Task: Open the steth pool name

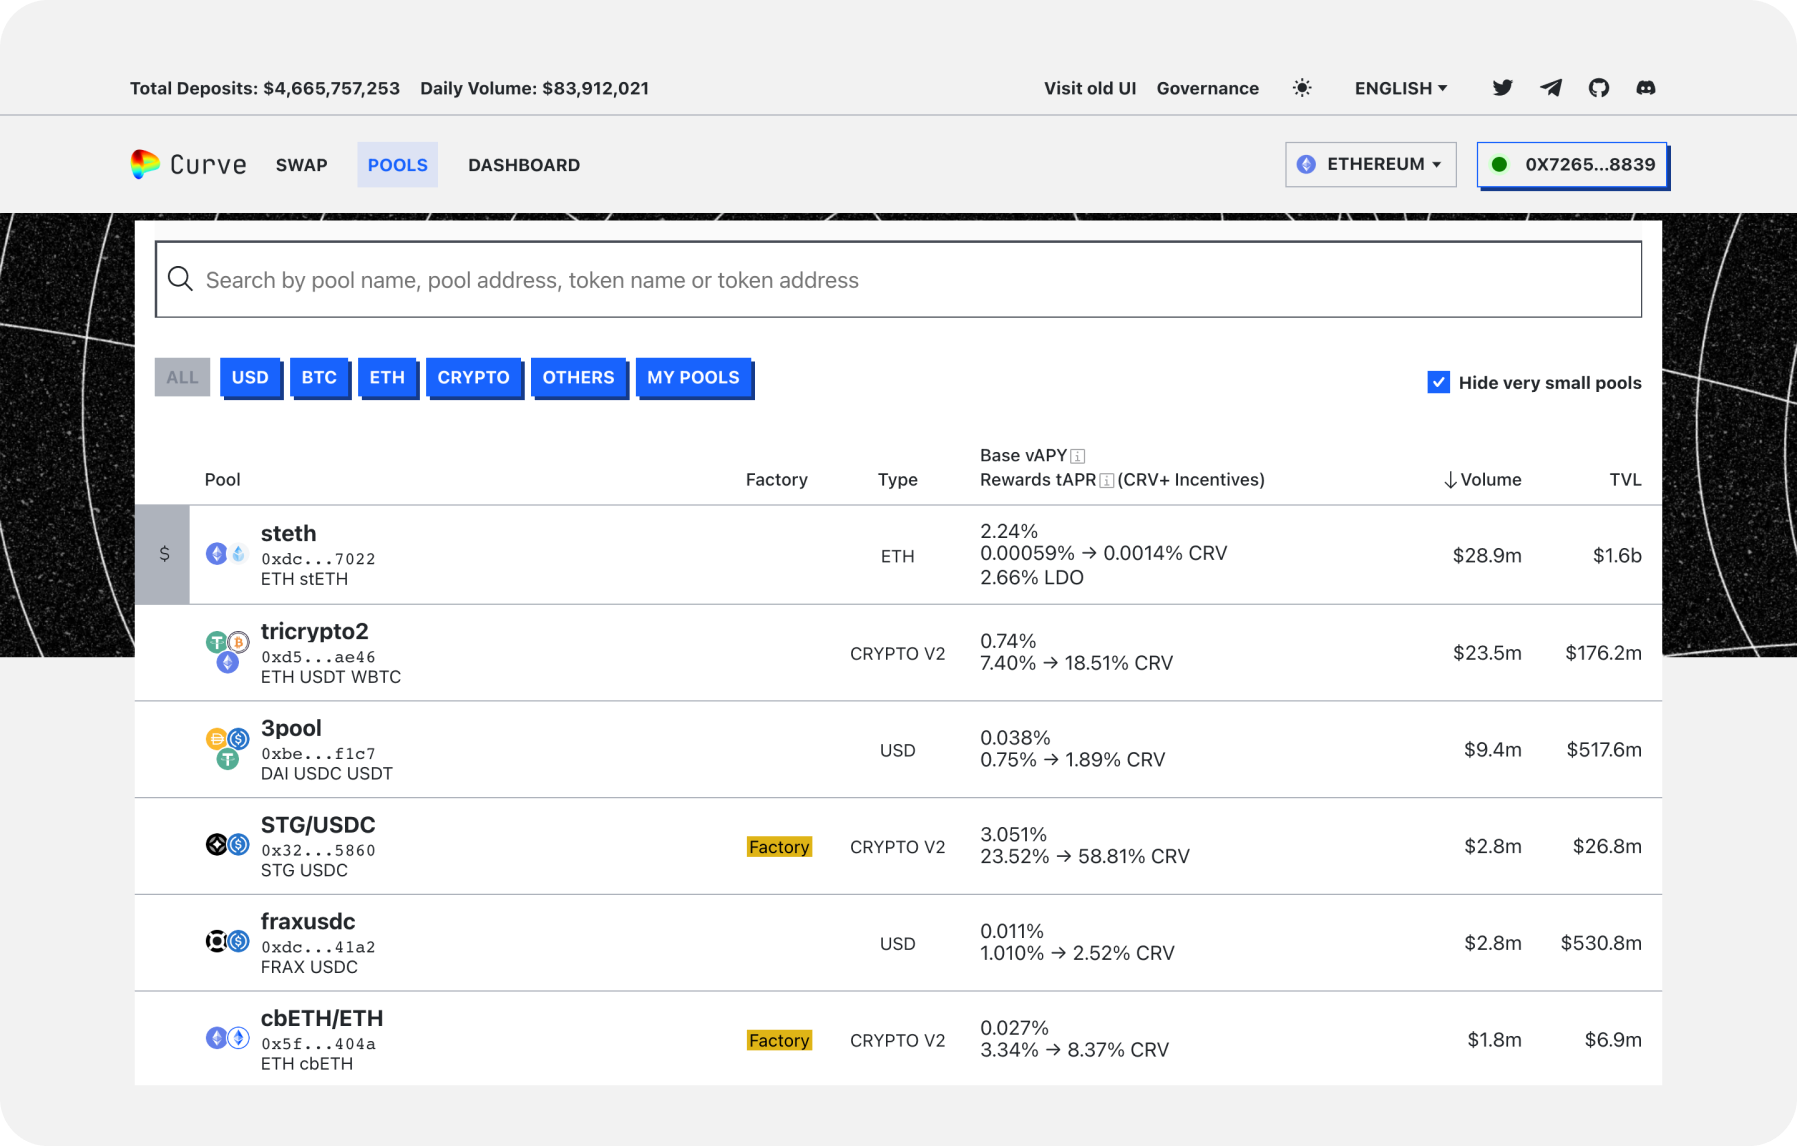Action: tap(288, 533)
